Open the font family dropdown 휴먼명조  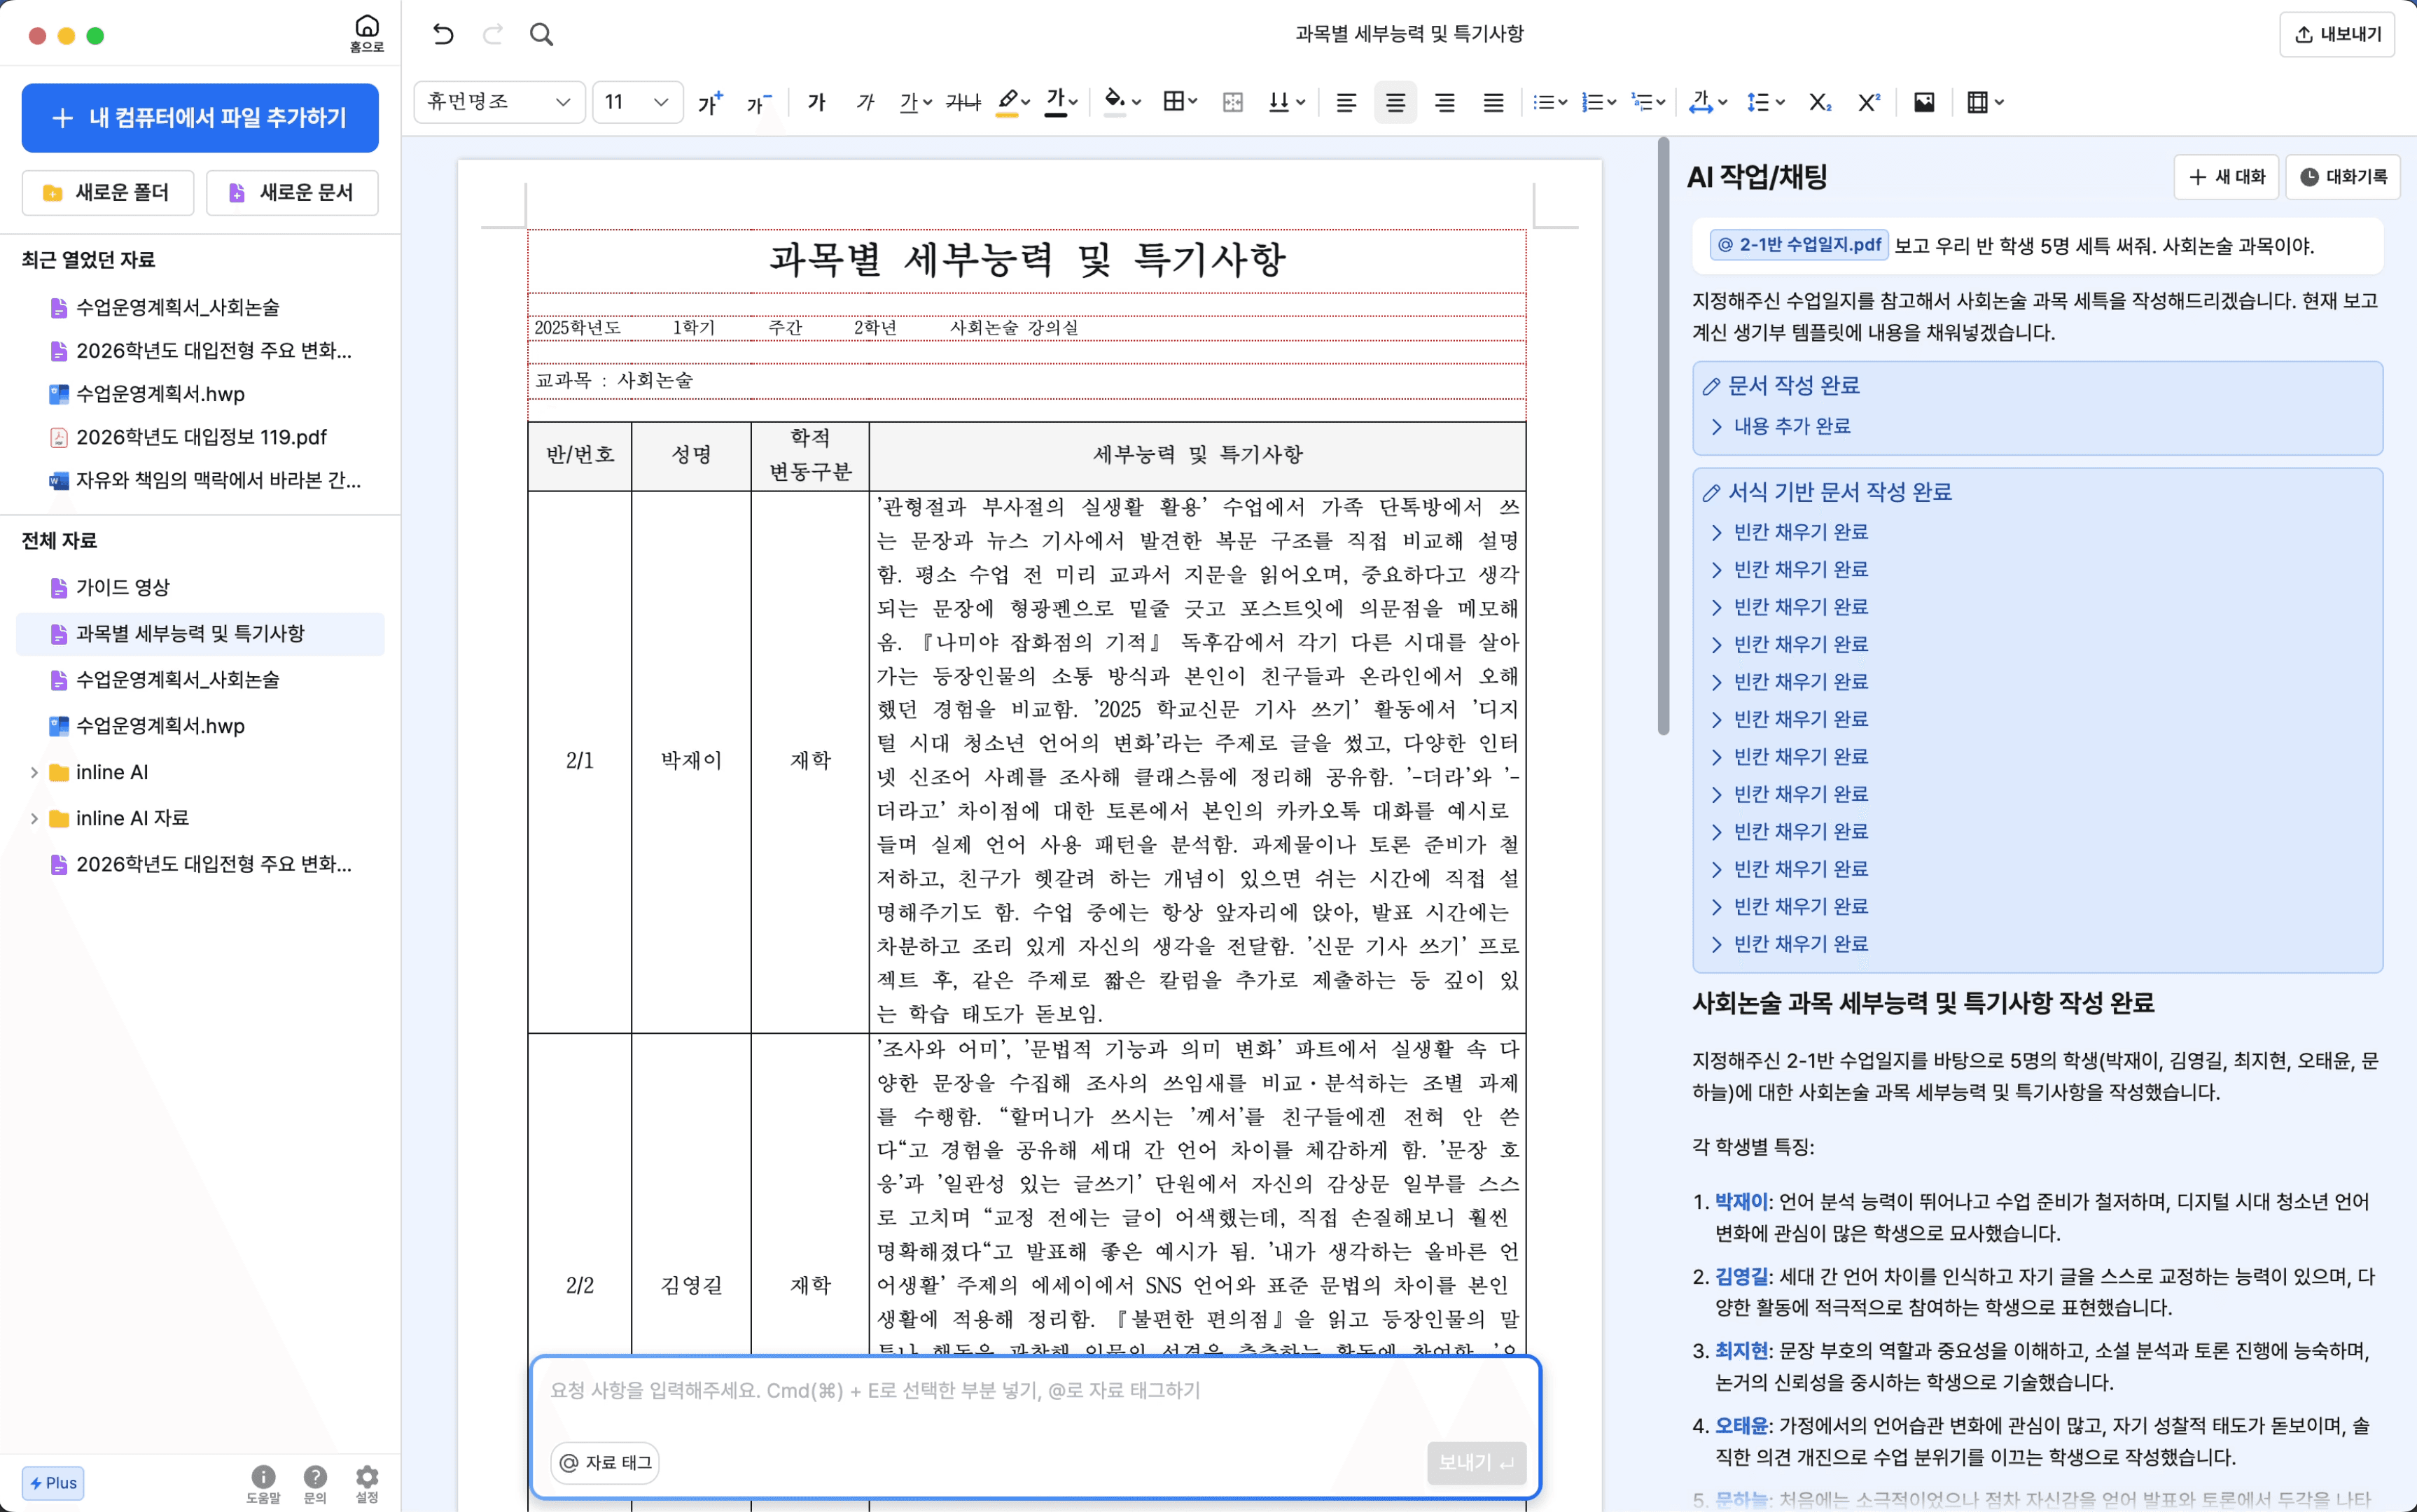pos(499,102)
